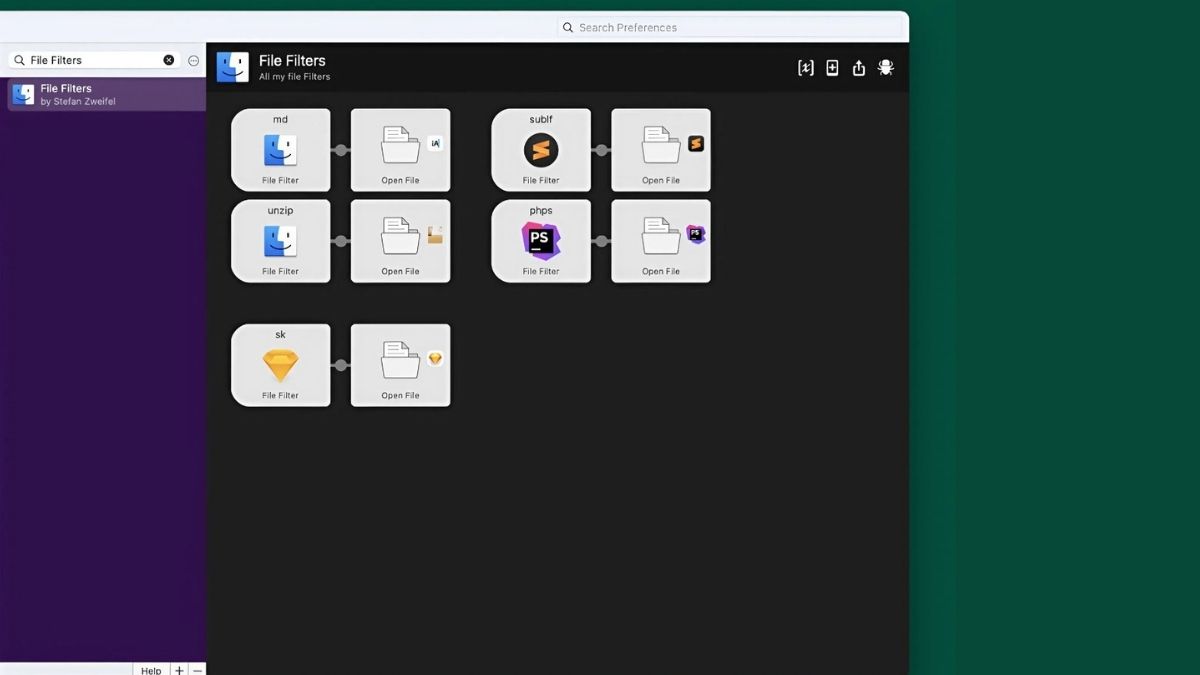Select the Open File node connected to phps
The height and width of the screenshot is (675, 1200).
click(x=661, y=241)
